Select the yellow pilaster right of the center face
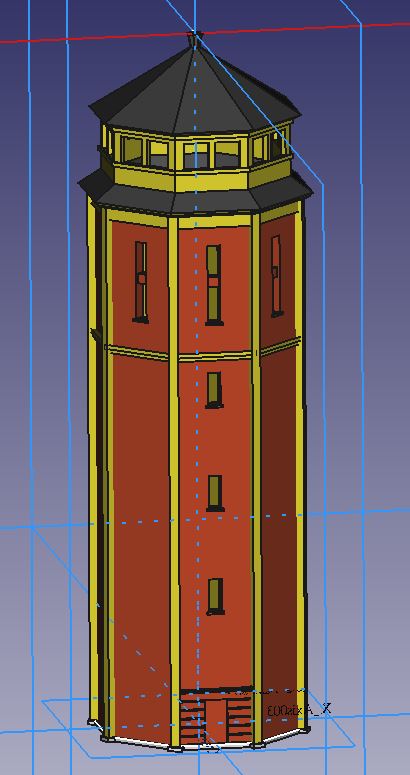 click(255, 479)
